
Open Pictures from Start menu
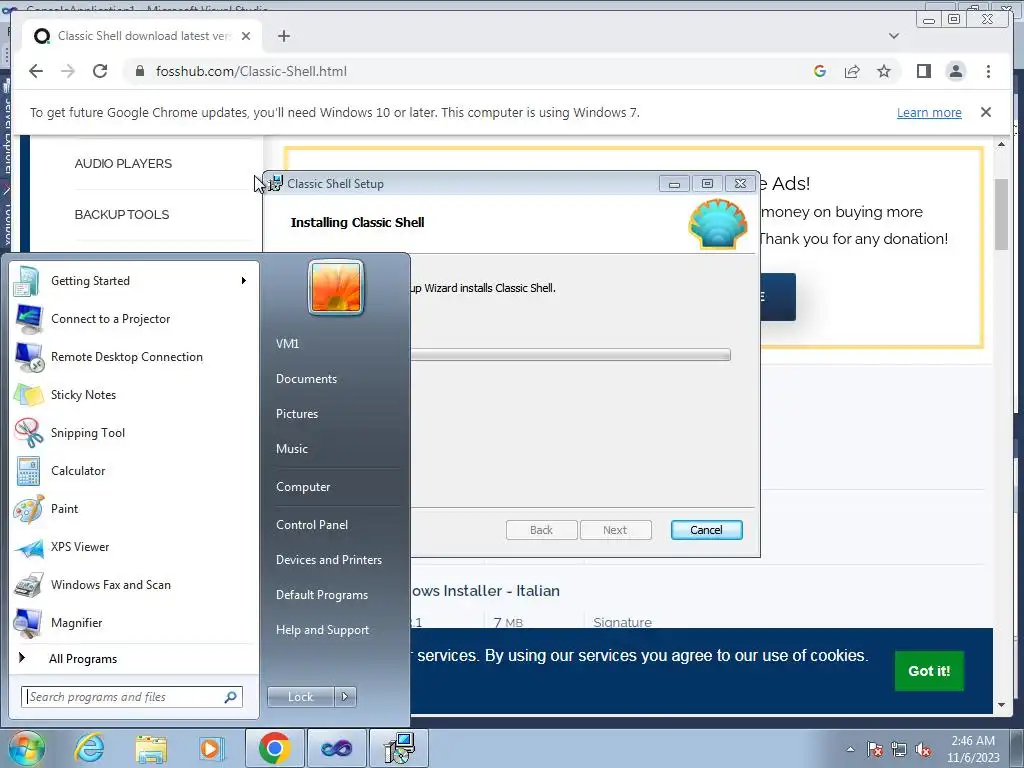click(x=297, y=414)
